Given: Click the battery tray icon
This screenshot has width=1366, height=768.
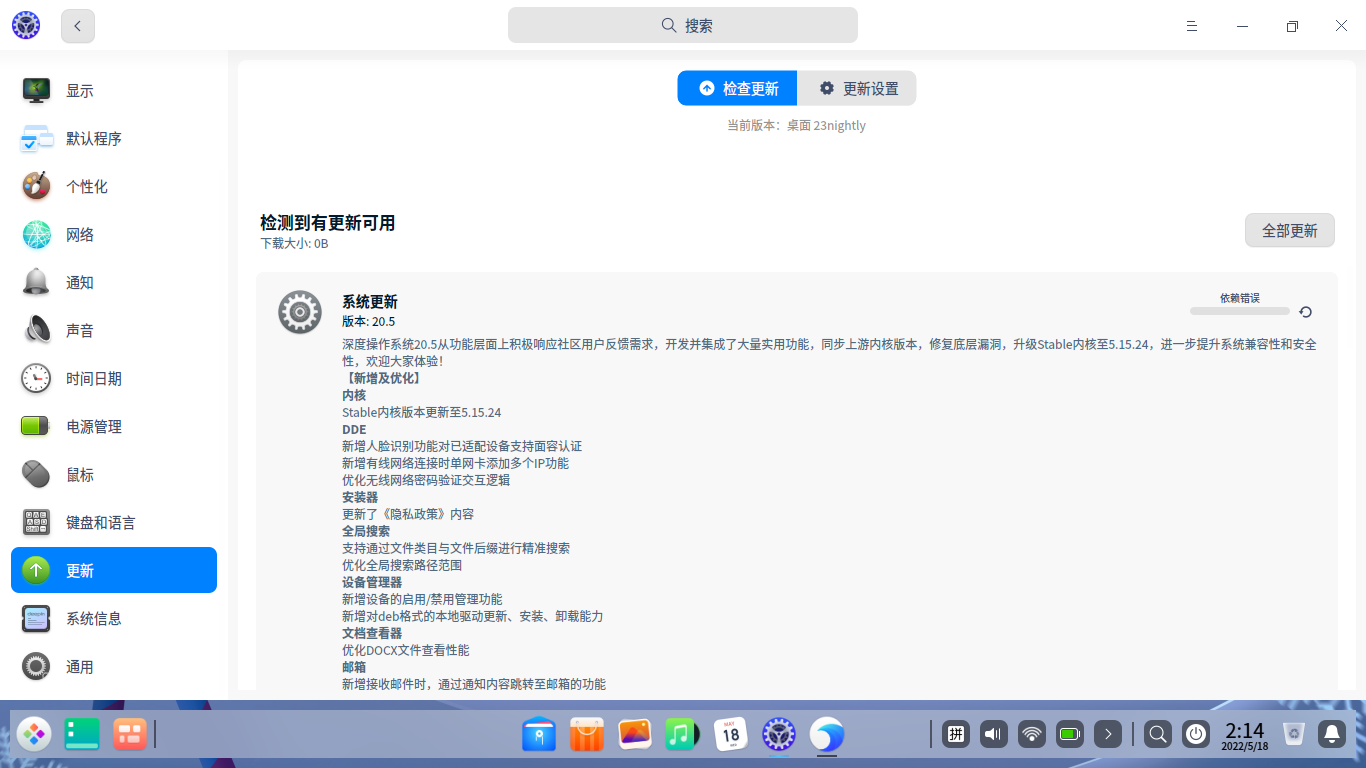Looking at the screenshot, I should pyautogui.click(x=1070, y=735).
